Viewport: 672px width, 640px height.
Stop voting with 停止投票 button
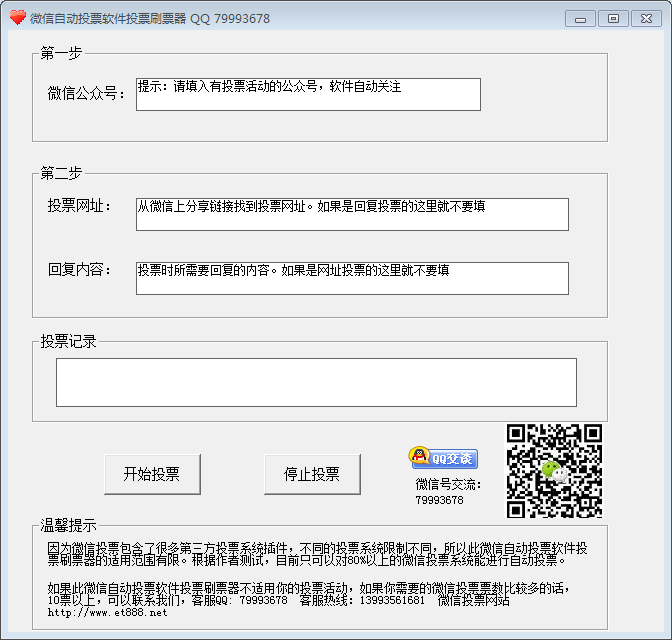point(312,475)
